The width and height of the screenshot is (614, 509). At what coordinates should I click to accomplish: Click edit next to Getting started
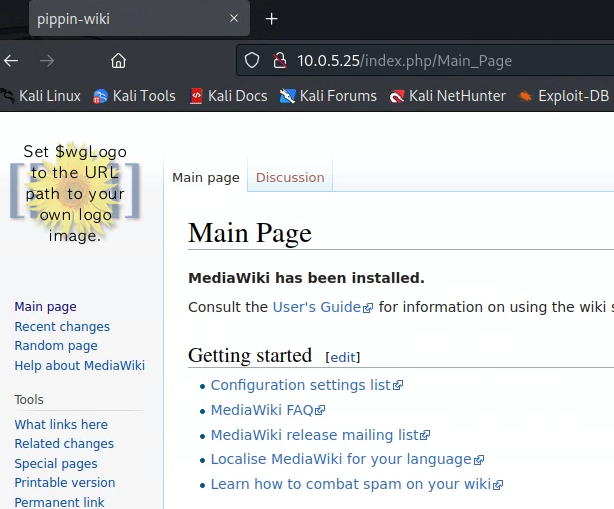click(343, 357)
